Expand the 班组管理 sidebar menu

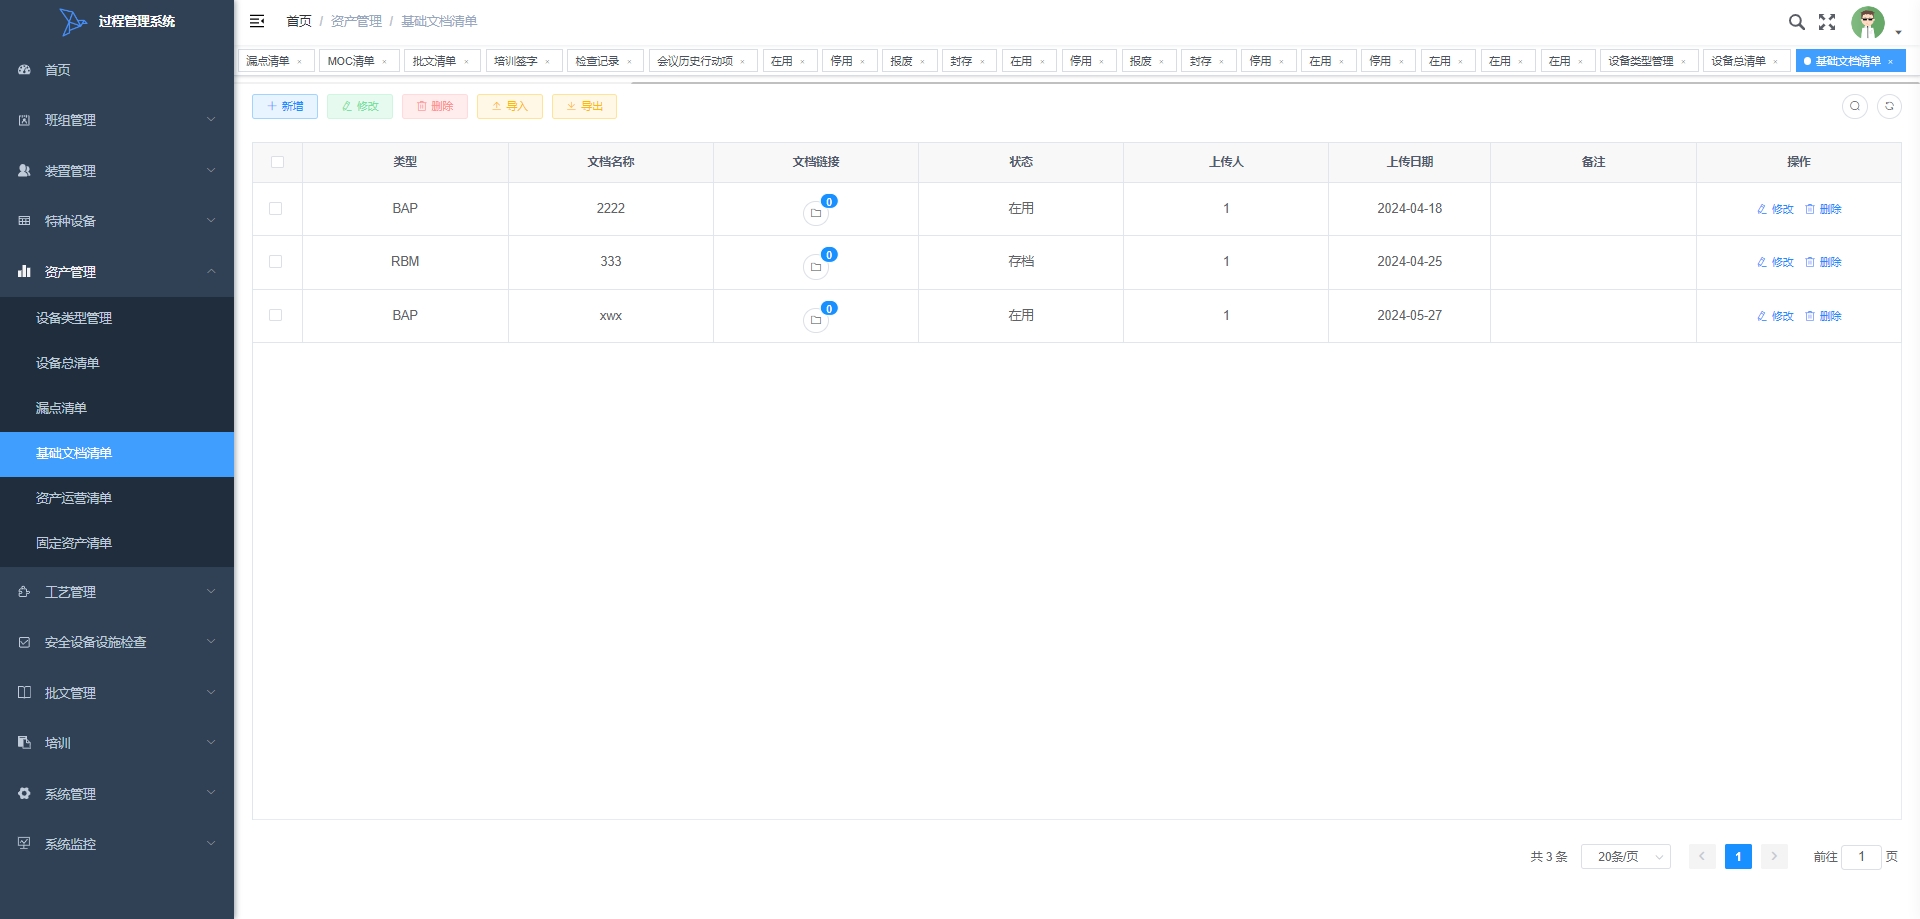pyautogui.click(x=117, y=120)
